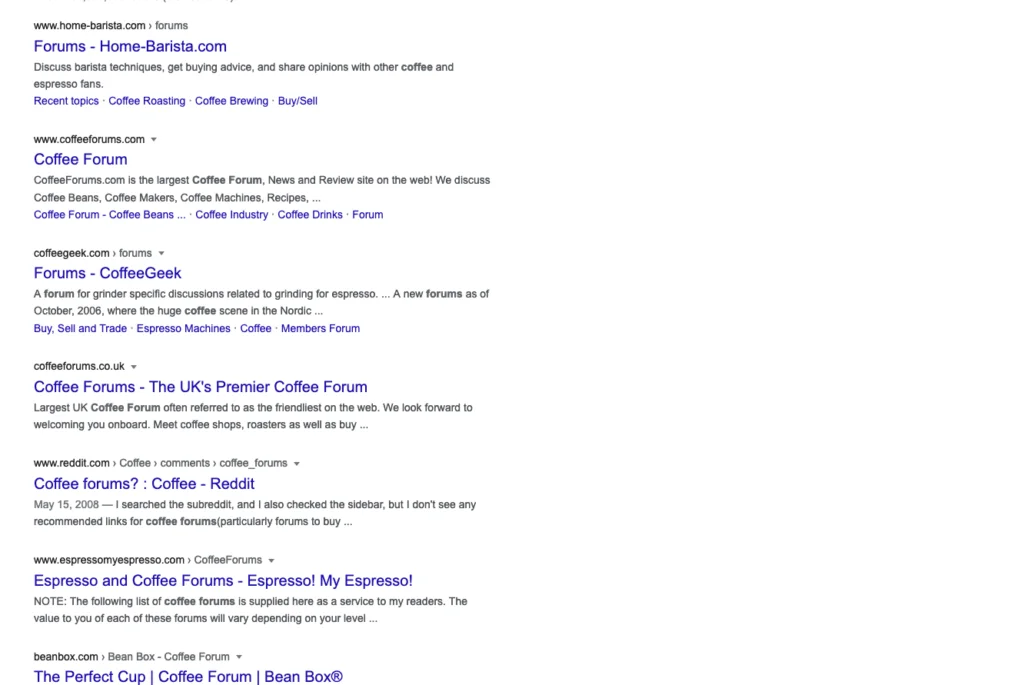Open Buy, Sell and Trade sitelink
This screenshot has height=685, width=1024.
tap(80, 328)
